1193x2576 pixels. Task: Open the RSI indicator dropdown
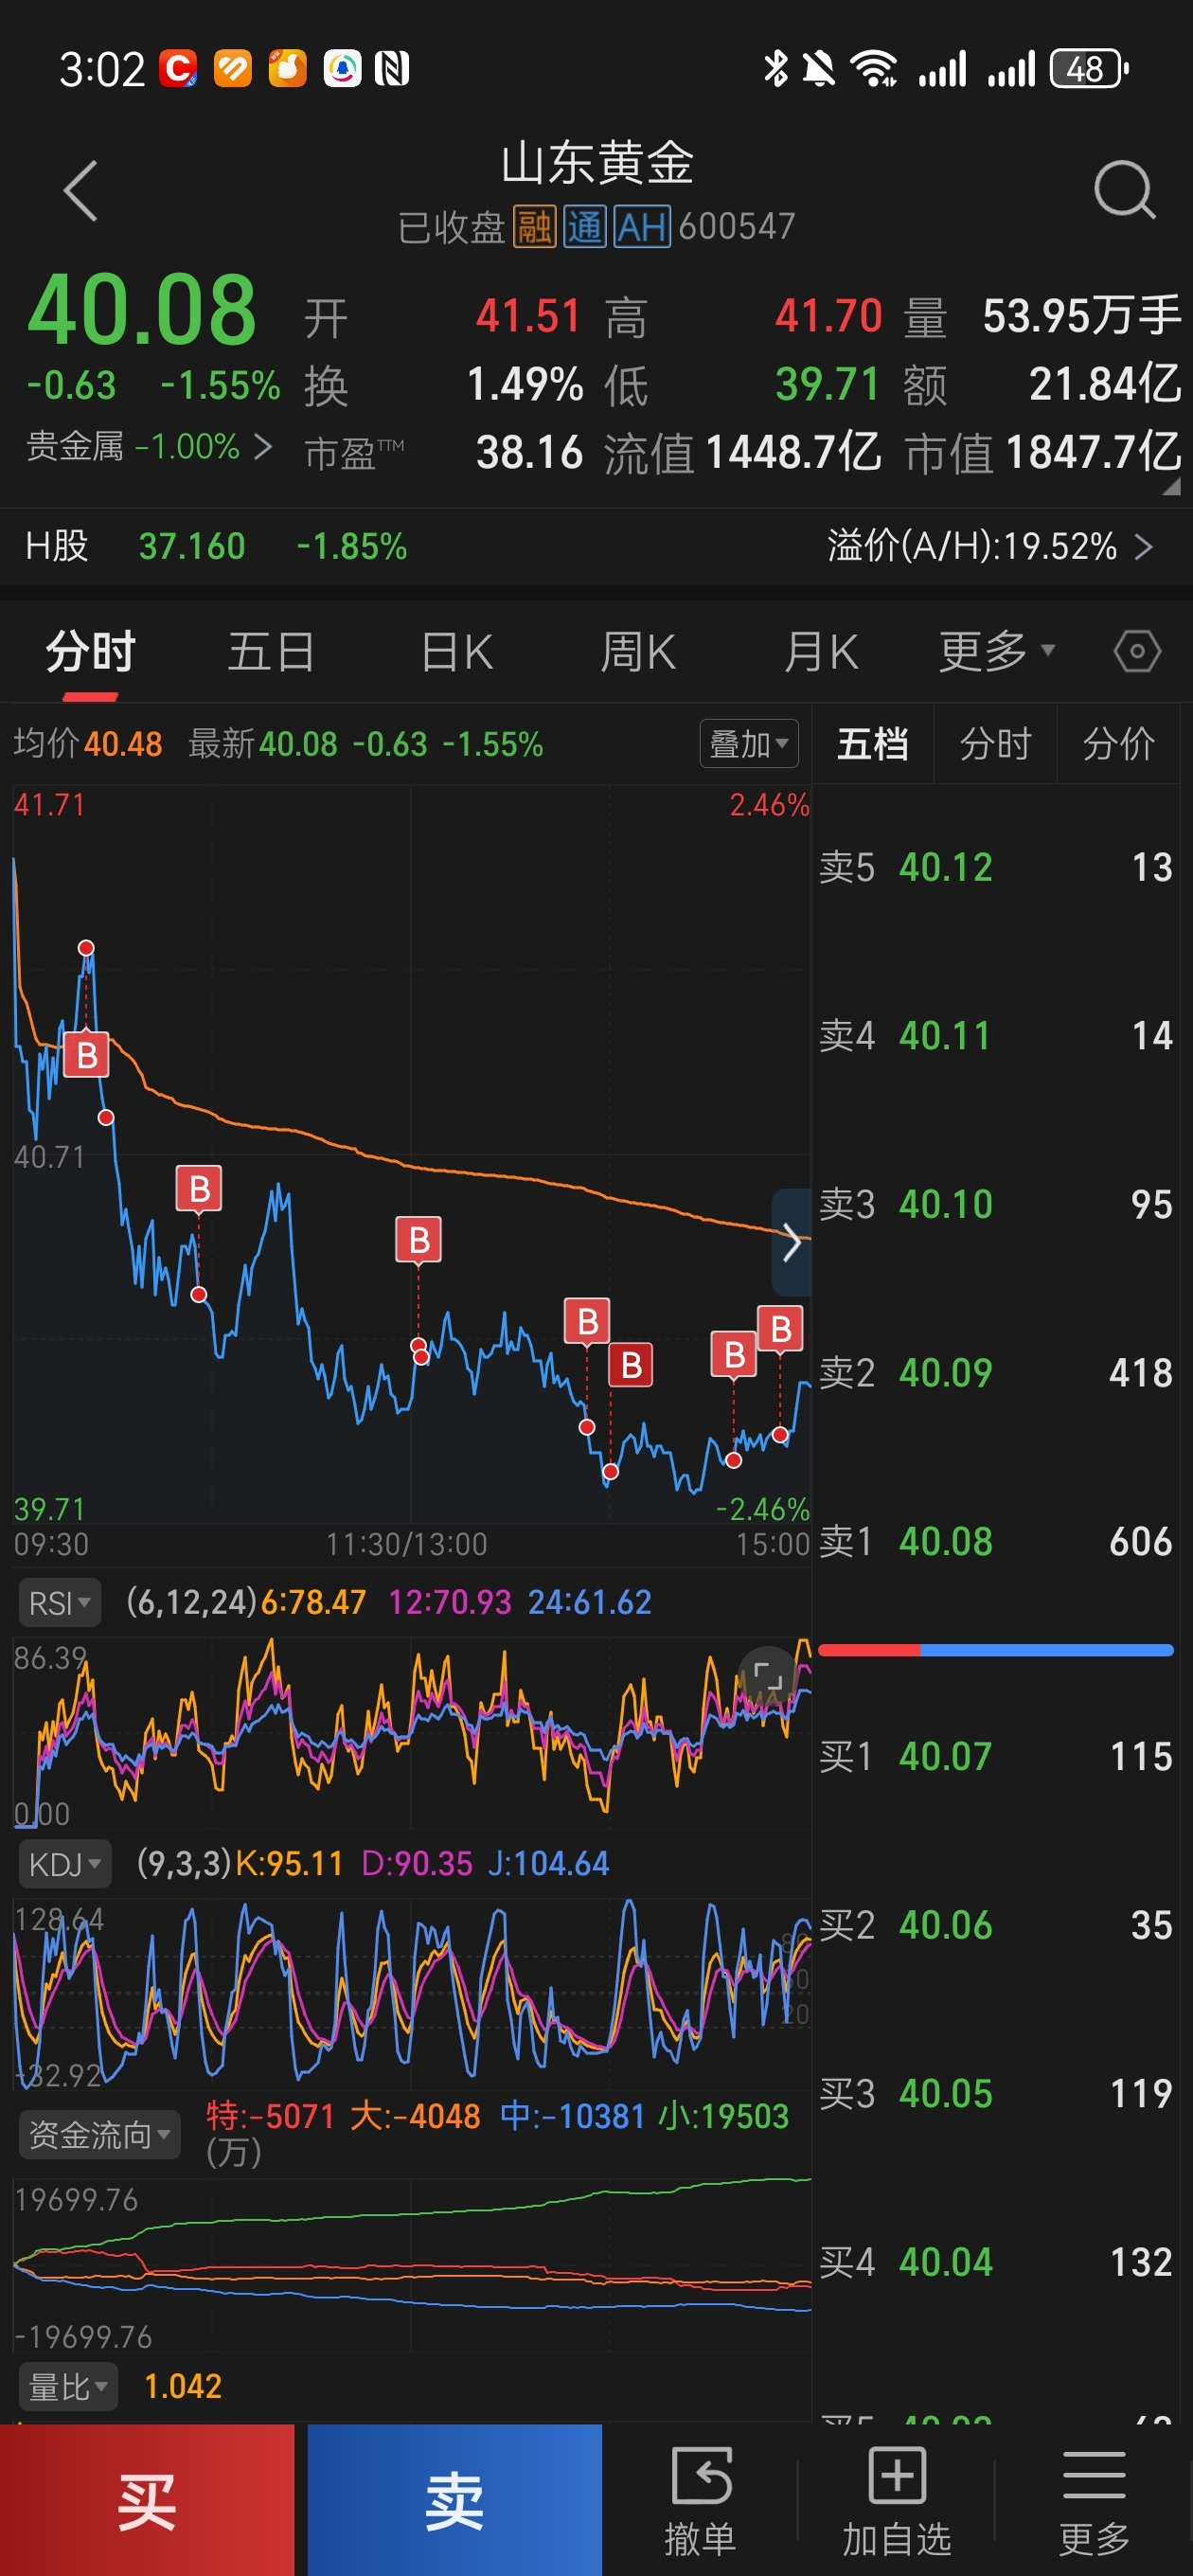(59, 1603)
